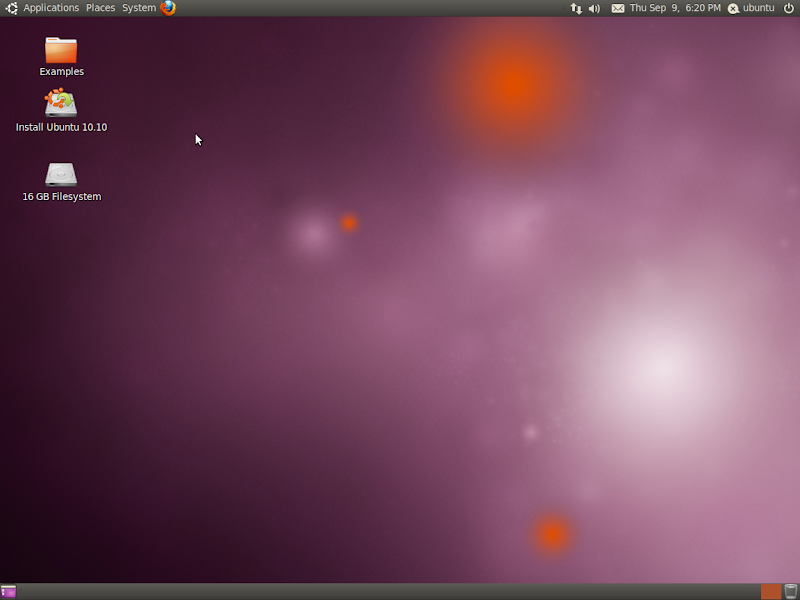Click the Show Desktop button in bottom panel
Screen dimensions: 800x600
coord(9,591)
